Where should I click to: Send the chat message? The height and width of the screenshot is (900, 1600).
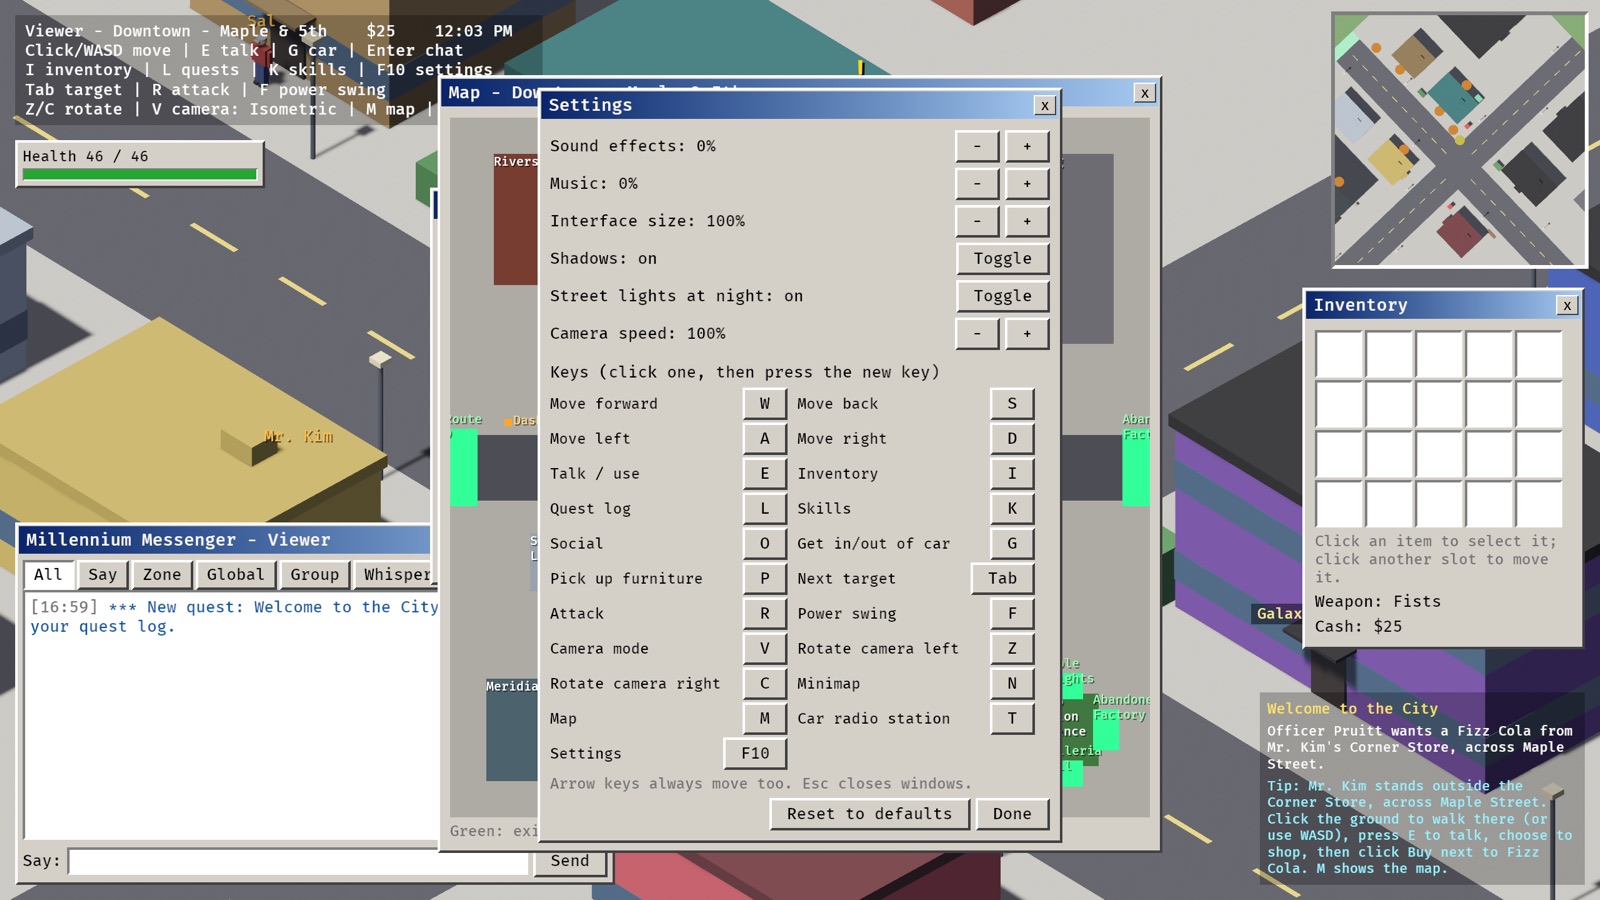[570, 861]
